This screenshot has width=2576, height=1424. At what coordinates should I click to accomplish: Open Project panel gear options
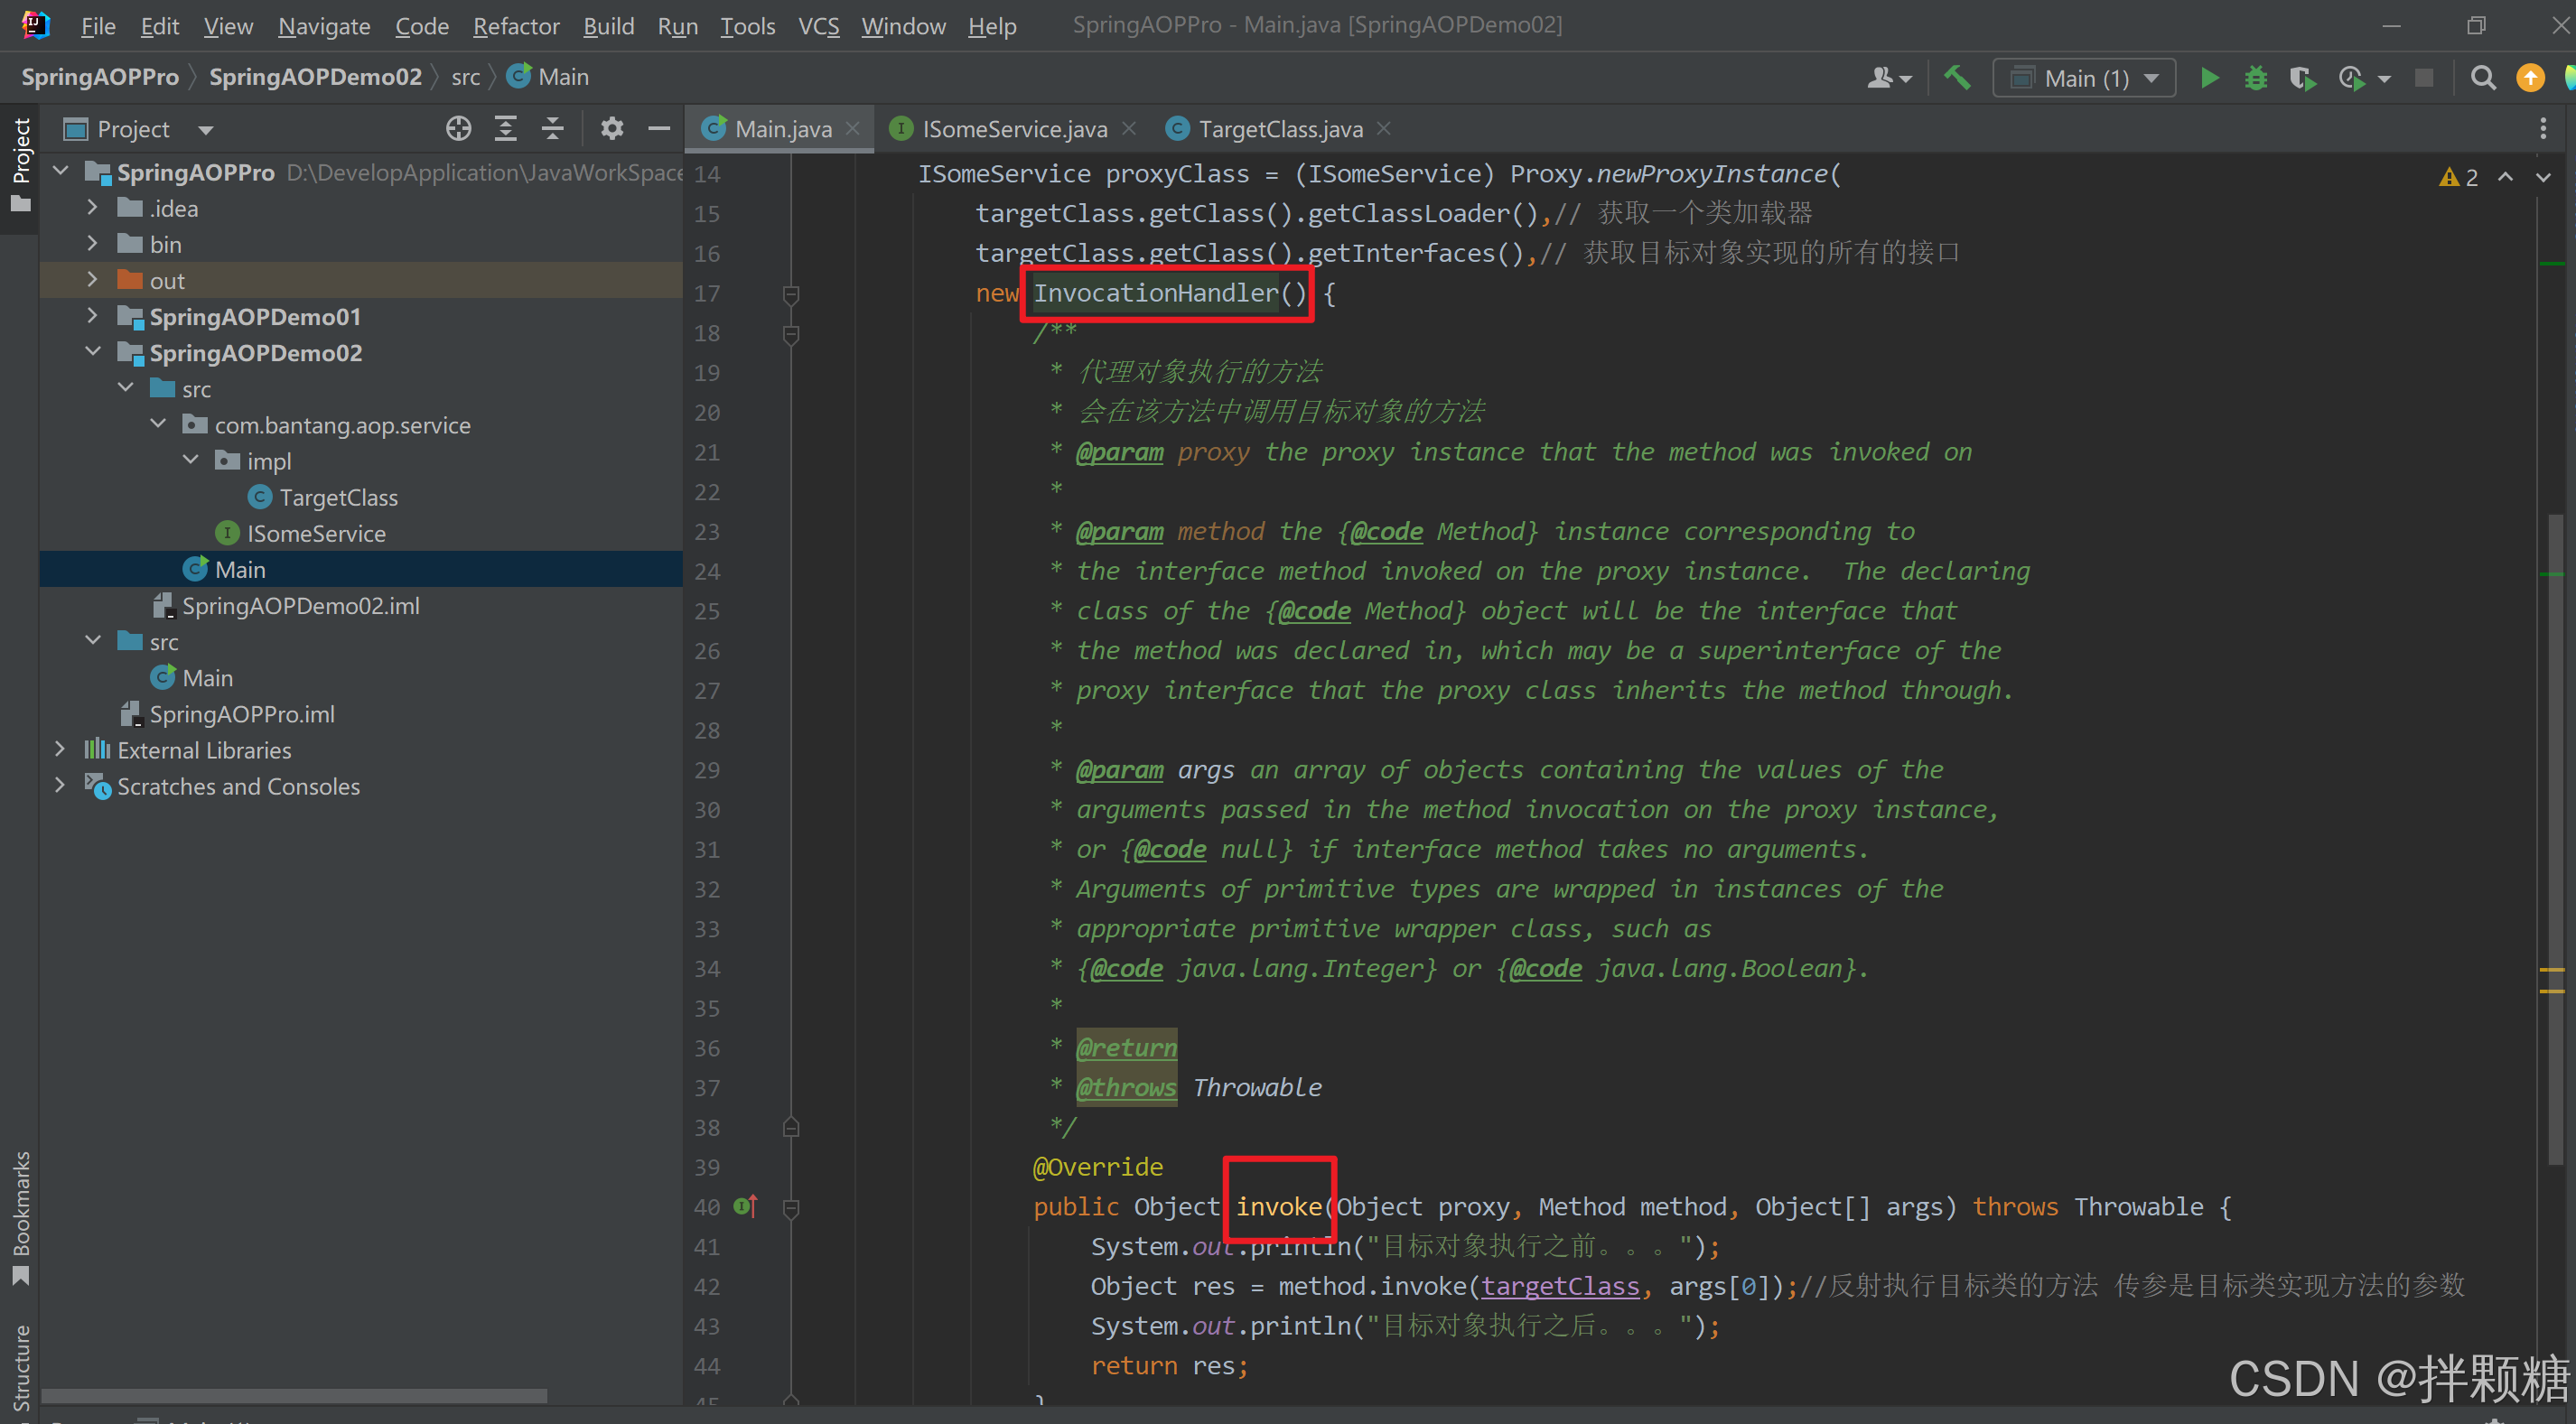pyautogui.click(x=611, y=129)
